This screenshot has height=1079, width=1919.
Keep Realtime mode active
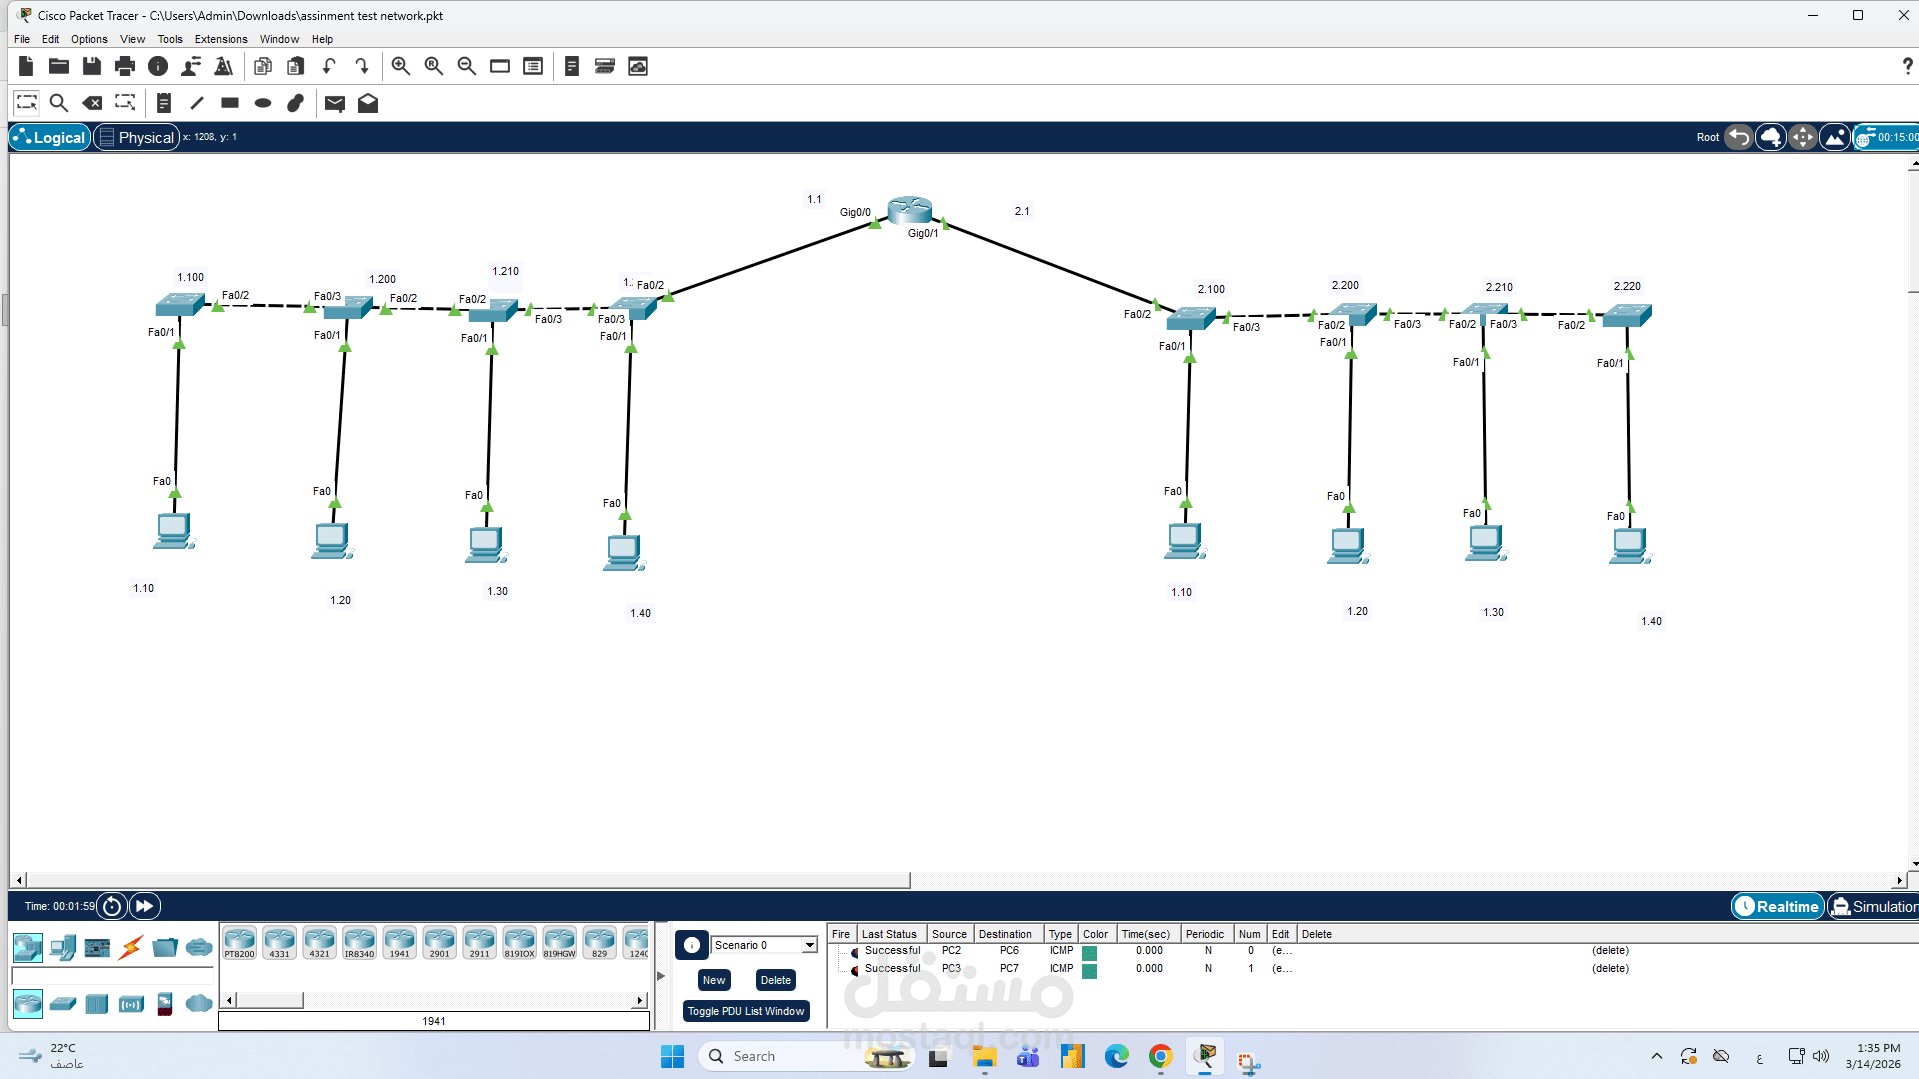1777,906
